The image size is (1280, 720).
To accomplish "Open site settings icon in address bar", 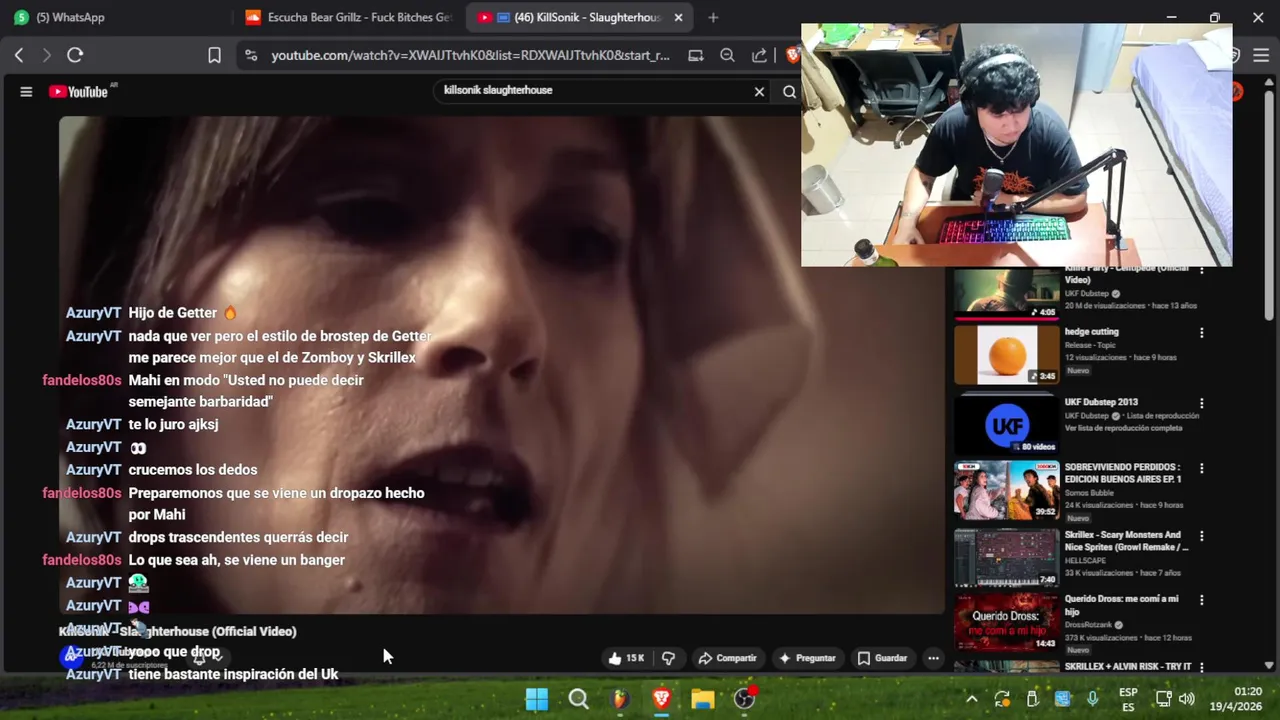I will pyautogui.click(x=251, y=55).
